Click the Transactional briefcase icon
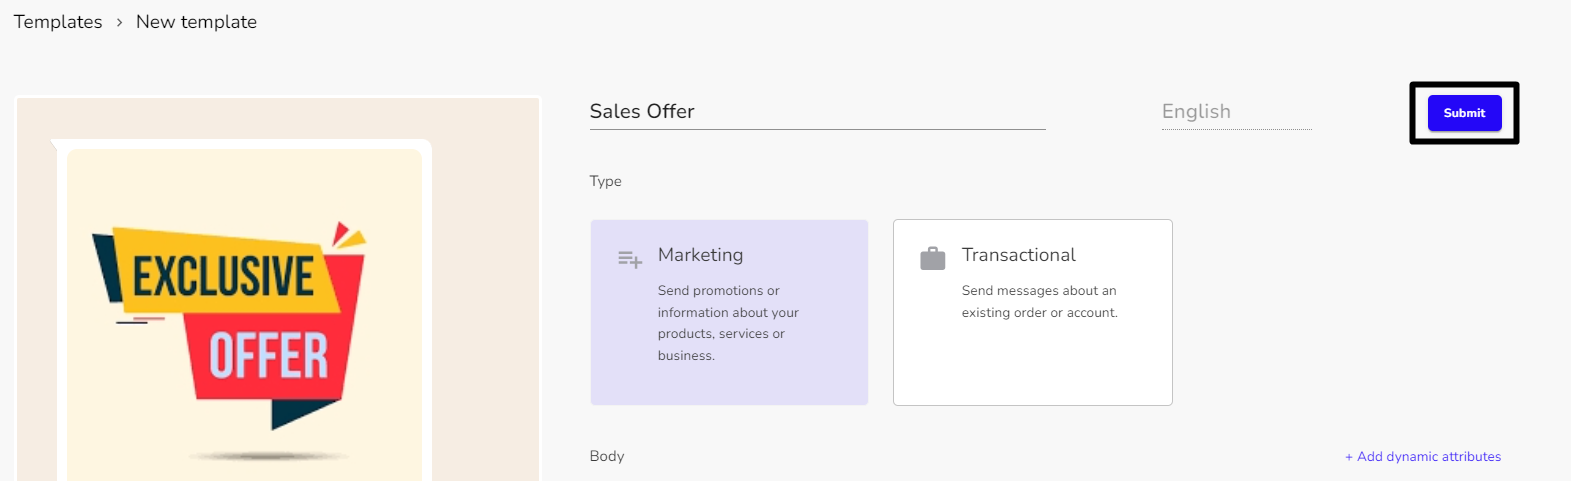1571x481 pixels. pos(932,258)
